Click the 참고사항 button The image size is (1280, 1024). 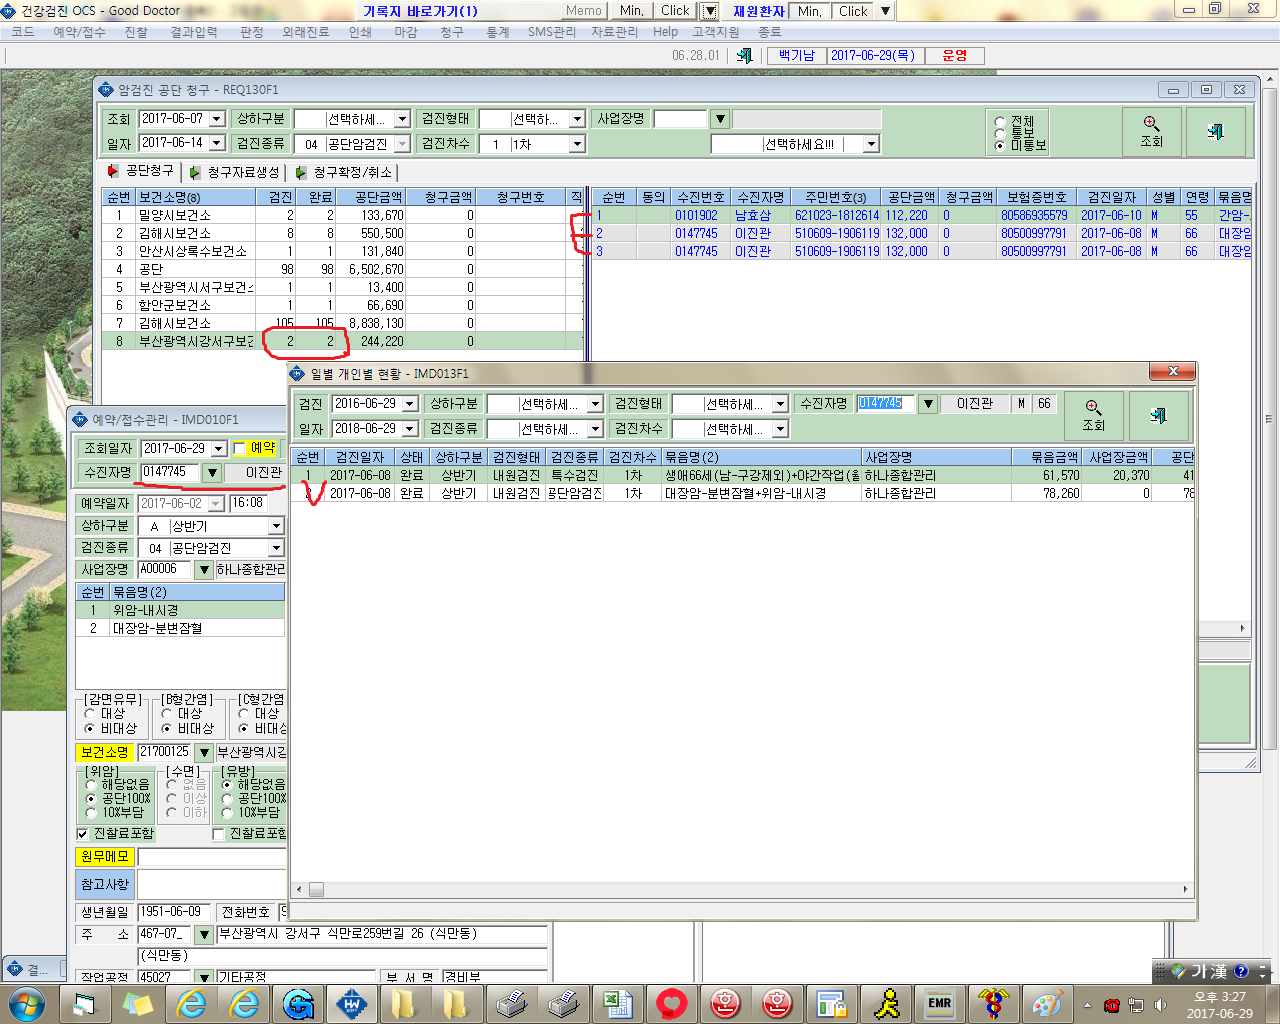pos(105,884)
